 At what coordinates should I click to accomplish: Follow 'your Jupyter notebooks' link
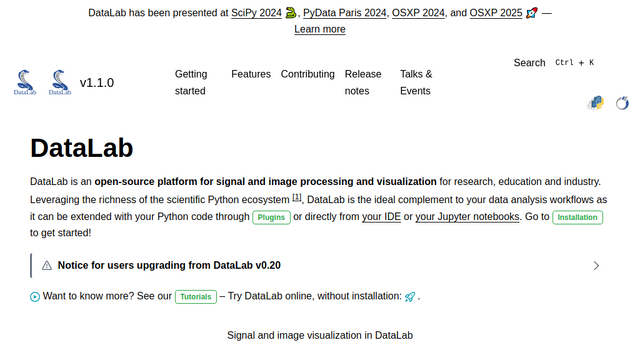[x=467, y=217]
